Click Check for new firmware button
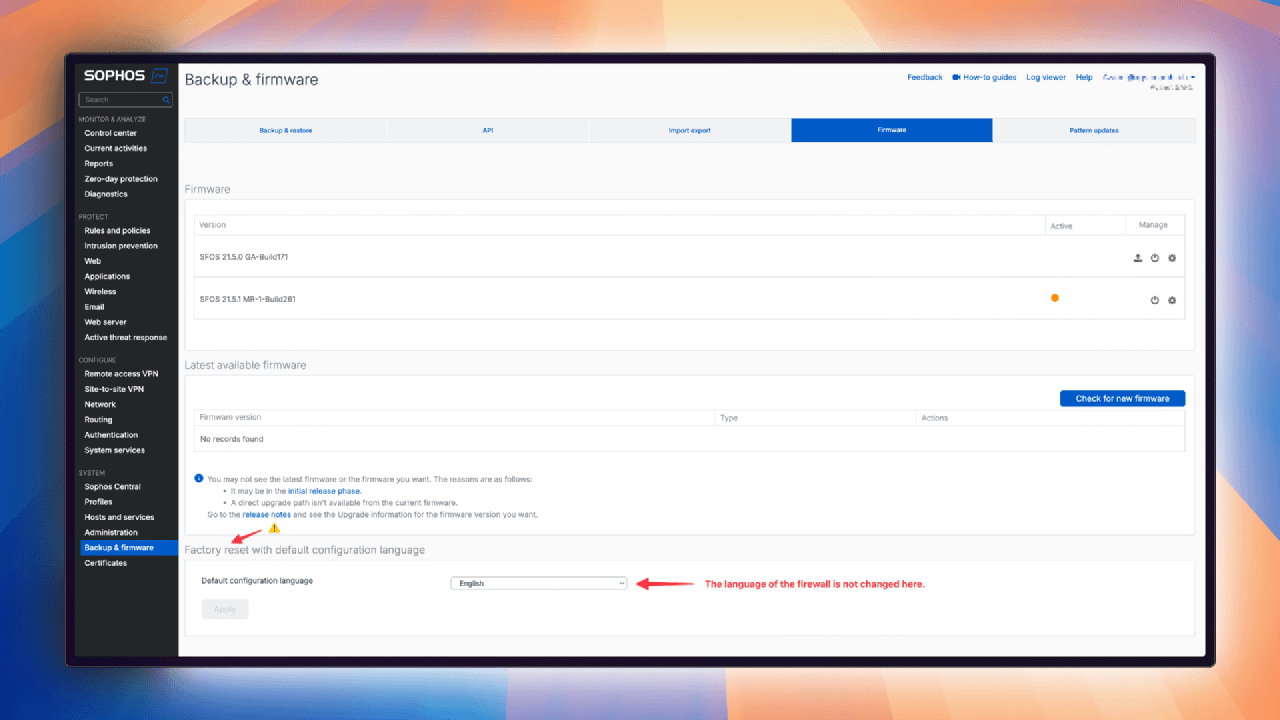This screenshot has height=720, width=1280. point(1122,398)
